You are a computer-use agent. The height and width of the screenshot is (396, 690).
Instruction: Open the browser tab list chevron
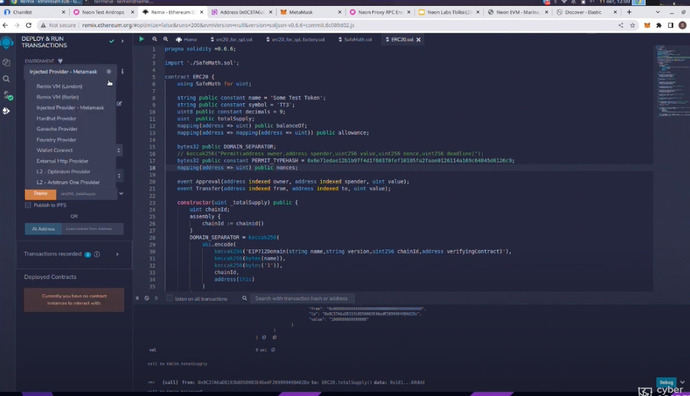click(x=657, y=12)
